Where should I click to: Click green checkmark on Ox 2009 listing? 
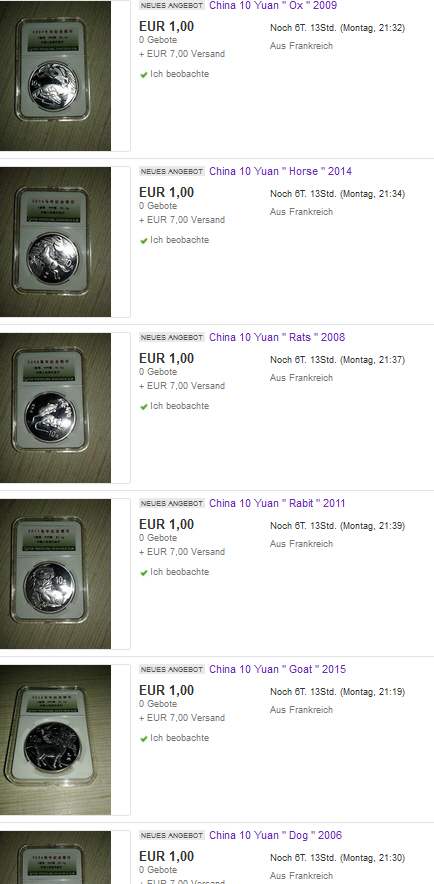tap(144, 74)
